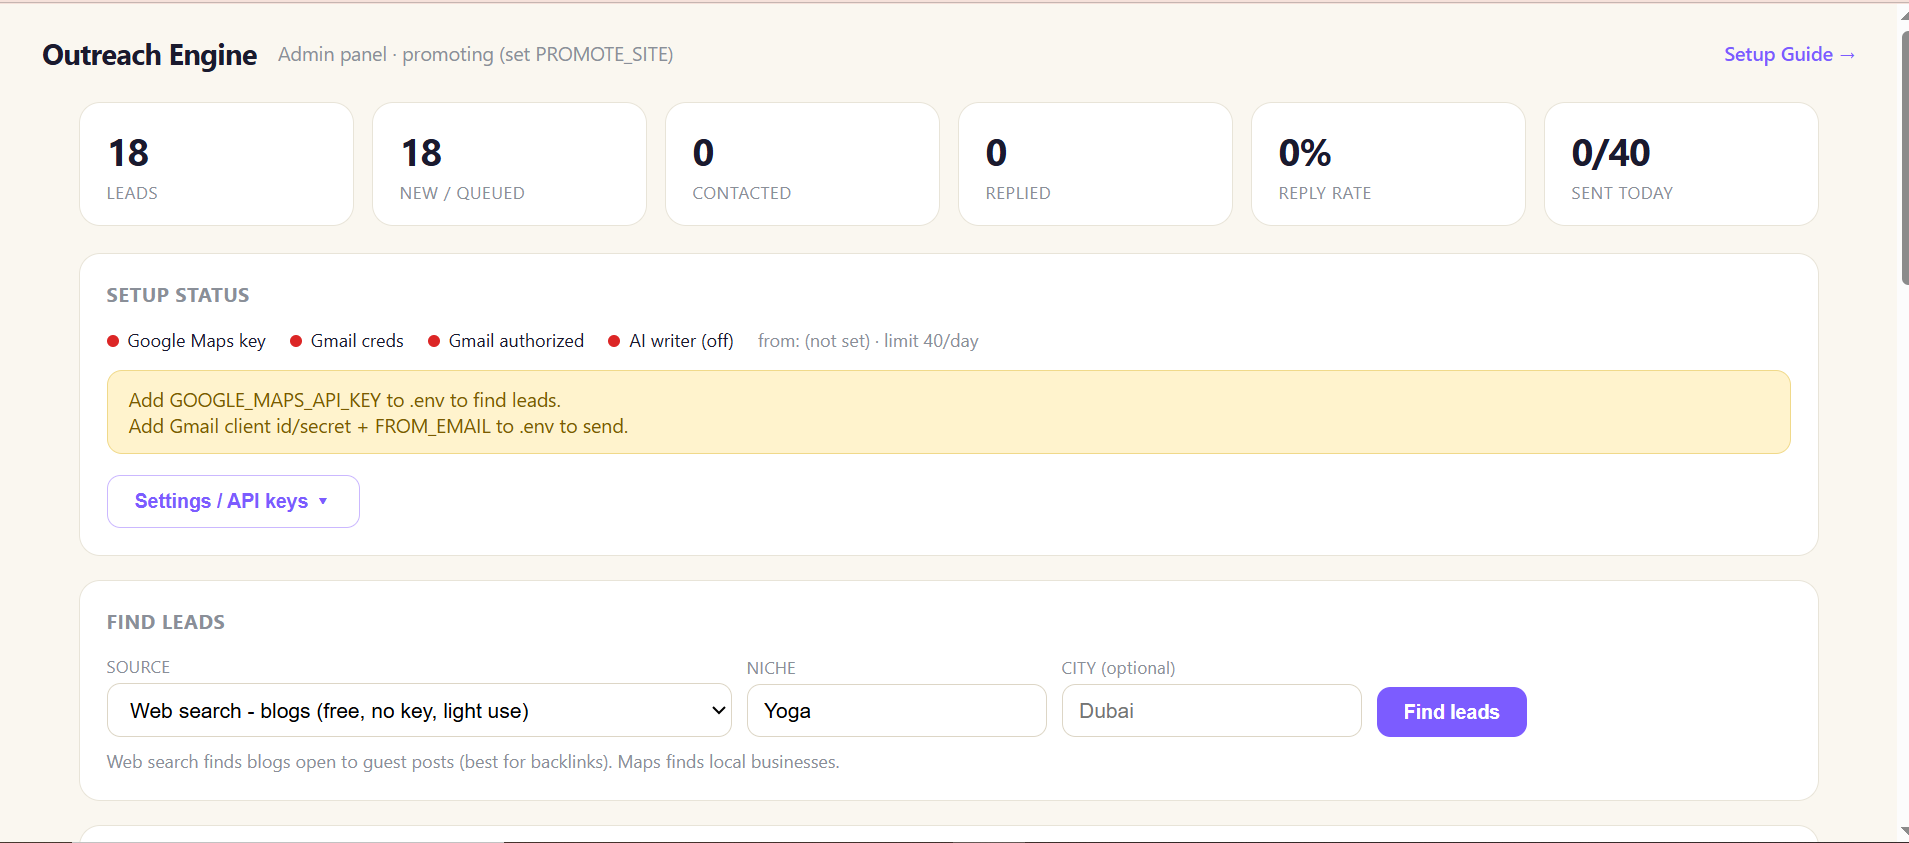Click the red dot beside AI writer (off)
The image size is (1909, 843).
coord(614,341)
